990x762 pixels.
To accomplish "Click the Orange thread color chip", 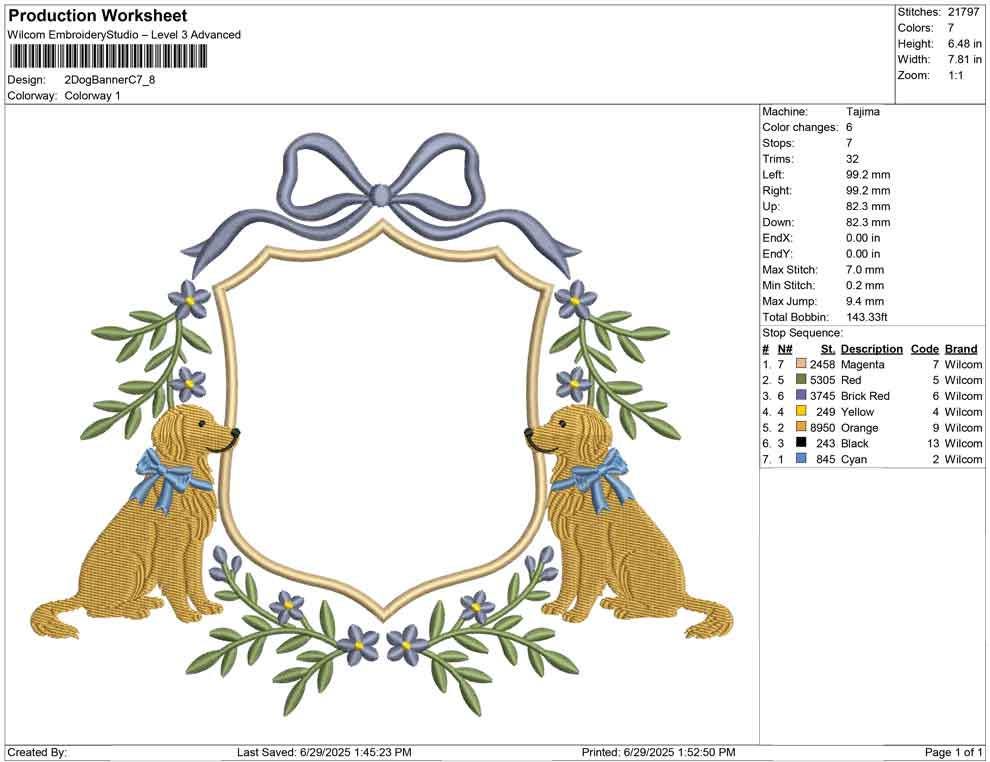I will (x=803, y=428).
